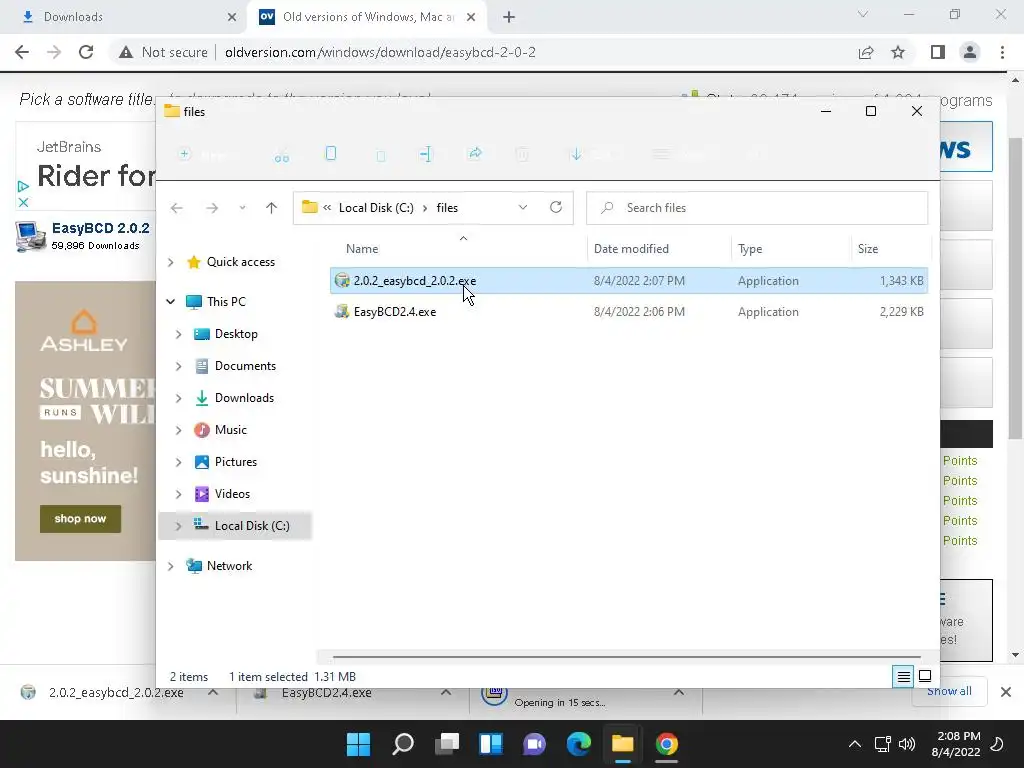1024x768 pixels.
Task: Open Videos in the navigation pane
Action: 232,494
